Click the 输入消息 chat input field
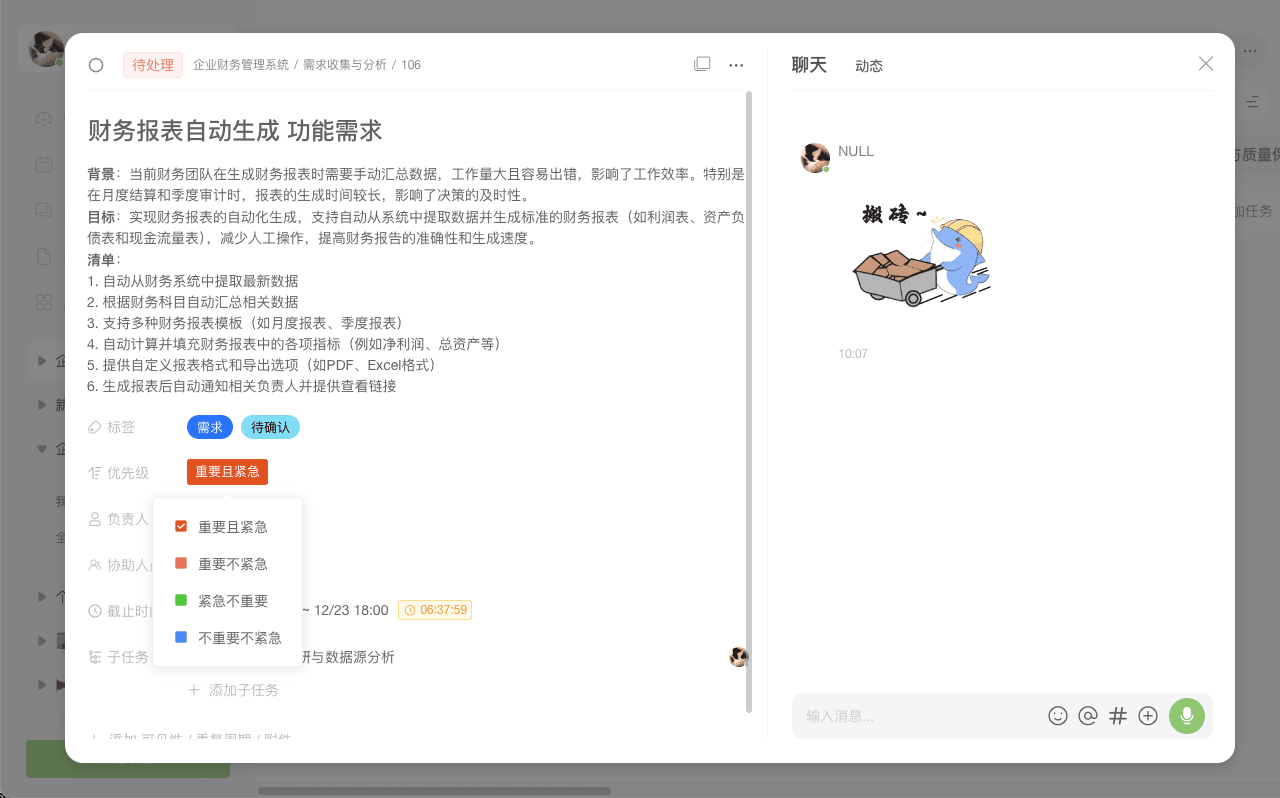The image size is (1280, 798). pyautogui.click(x=920, y=716)
